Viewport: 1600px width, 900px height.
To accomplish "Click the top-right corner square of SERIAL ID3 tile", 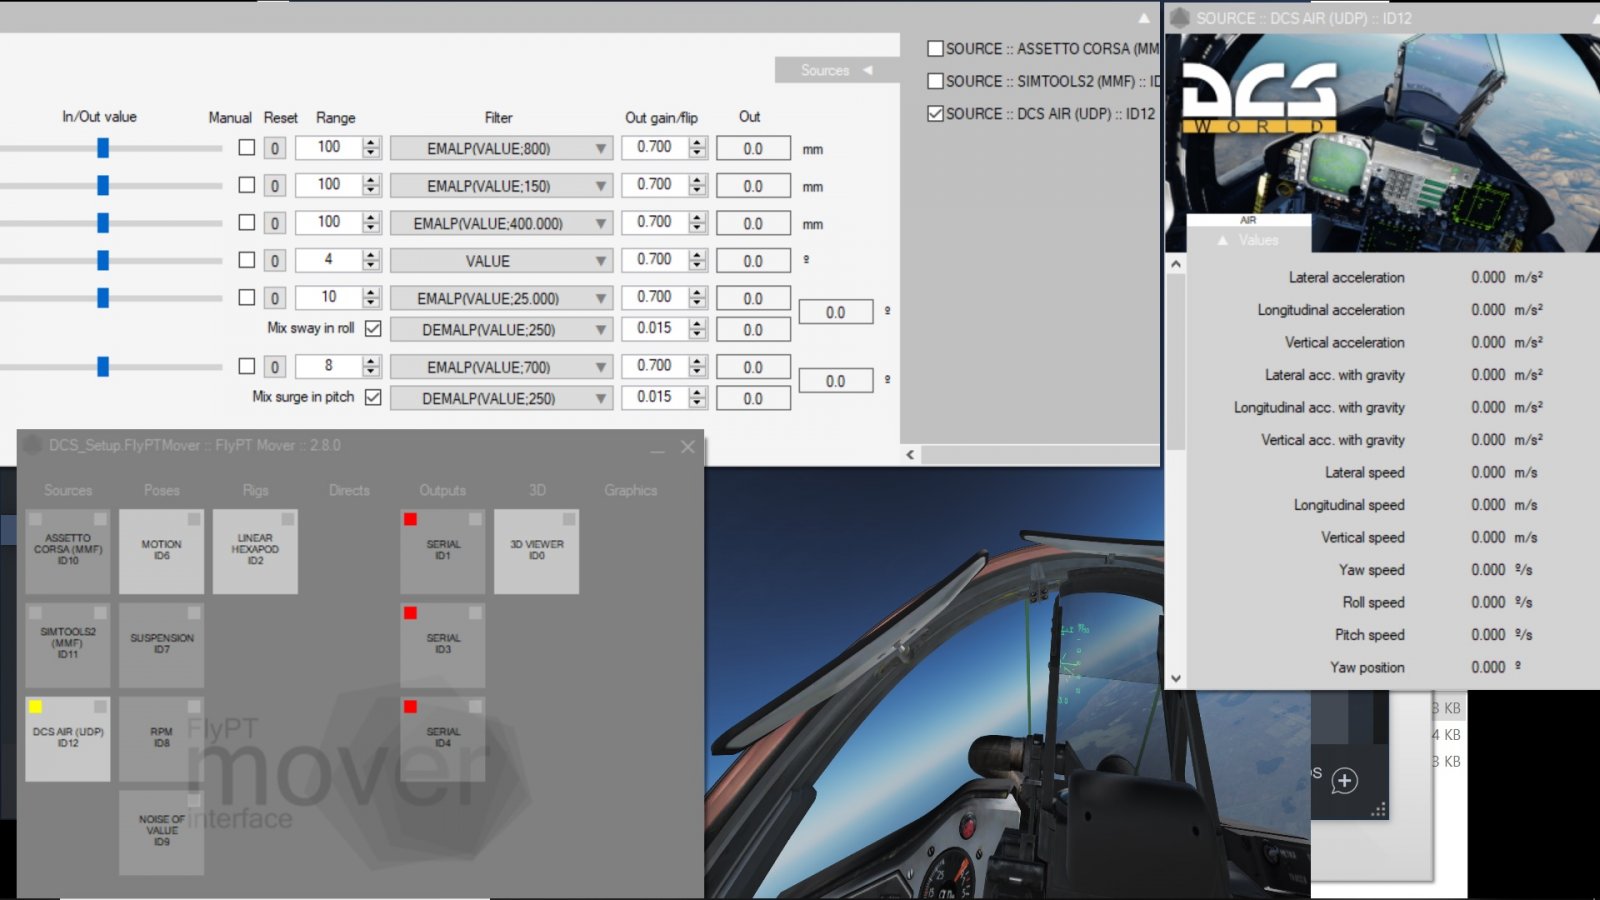I will coord(475,613).
